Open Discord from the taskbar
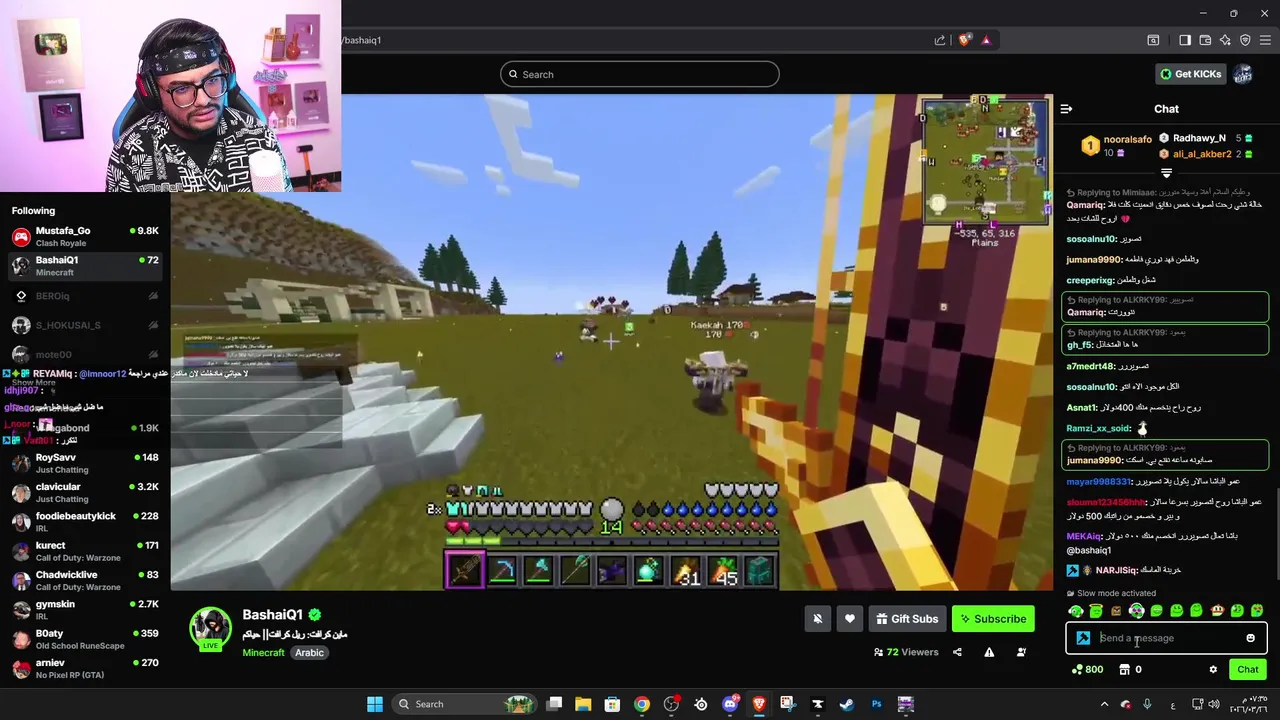Screen dimensions: 1280x720 click(x=730, y=704)
